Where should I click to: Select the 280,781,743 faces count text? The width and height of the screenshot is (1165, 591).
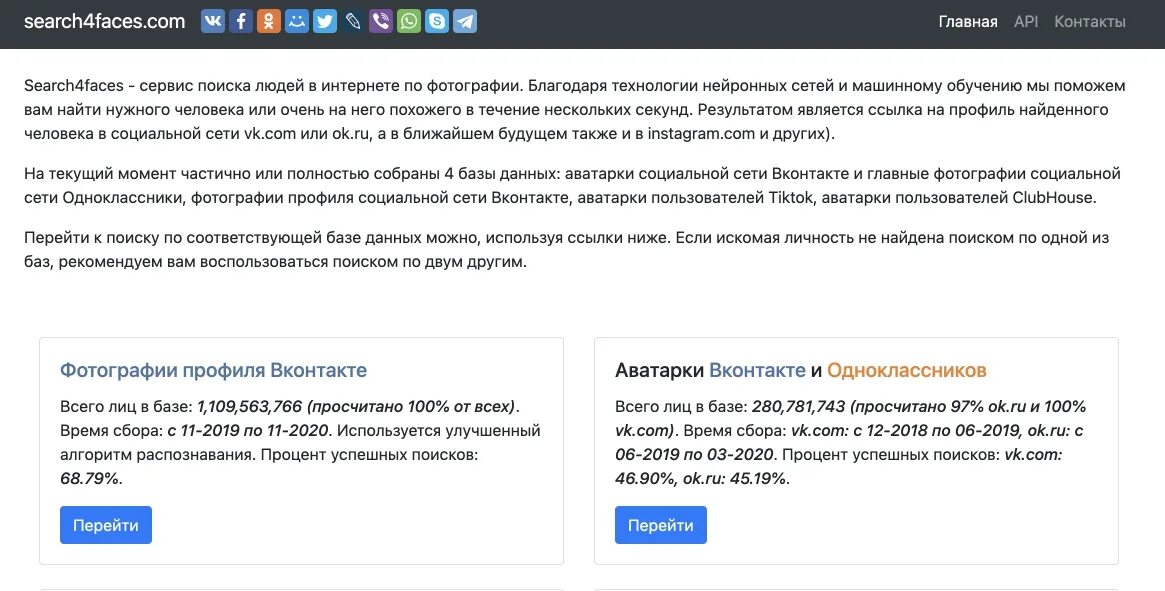[x=799, y=407]
